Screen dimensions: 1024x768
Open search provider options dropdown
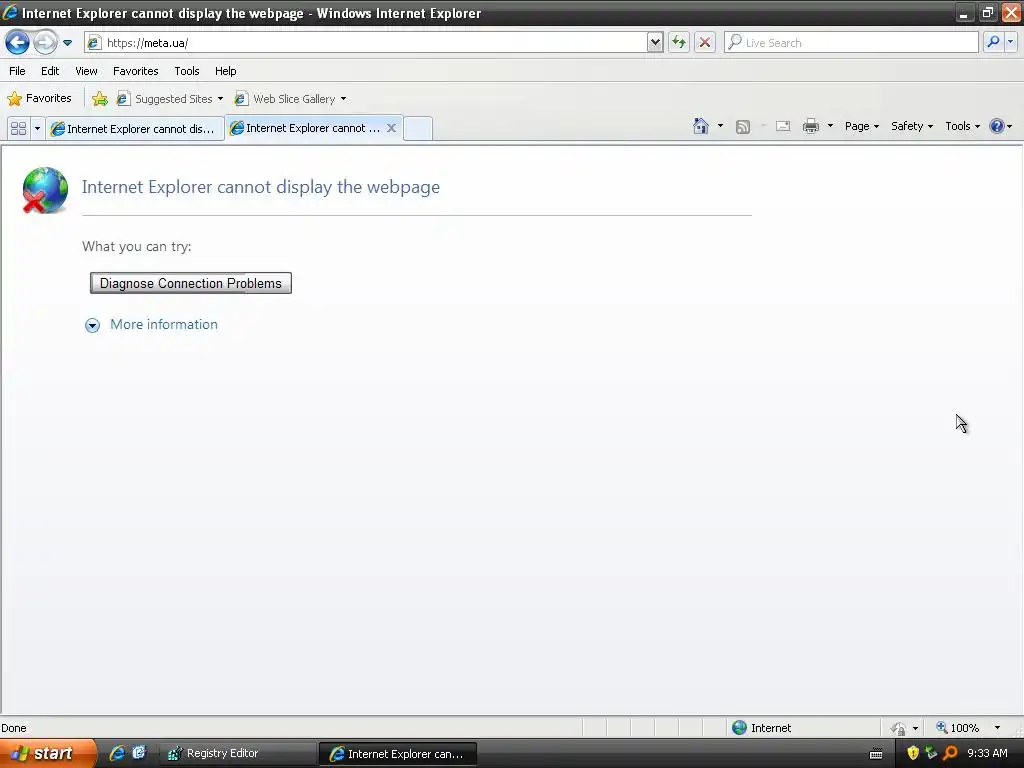point(1010,42)
